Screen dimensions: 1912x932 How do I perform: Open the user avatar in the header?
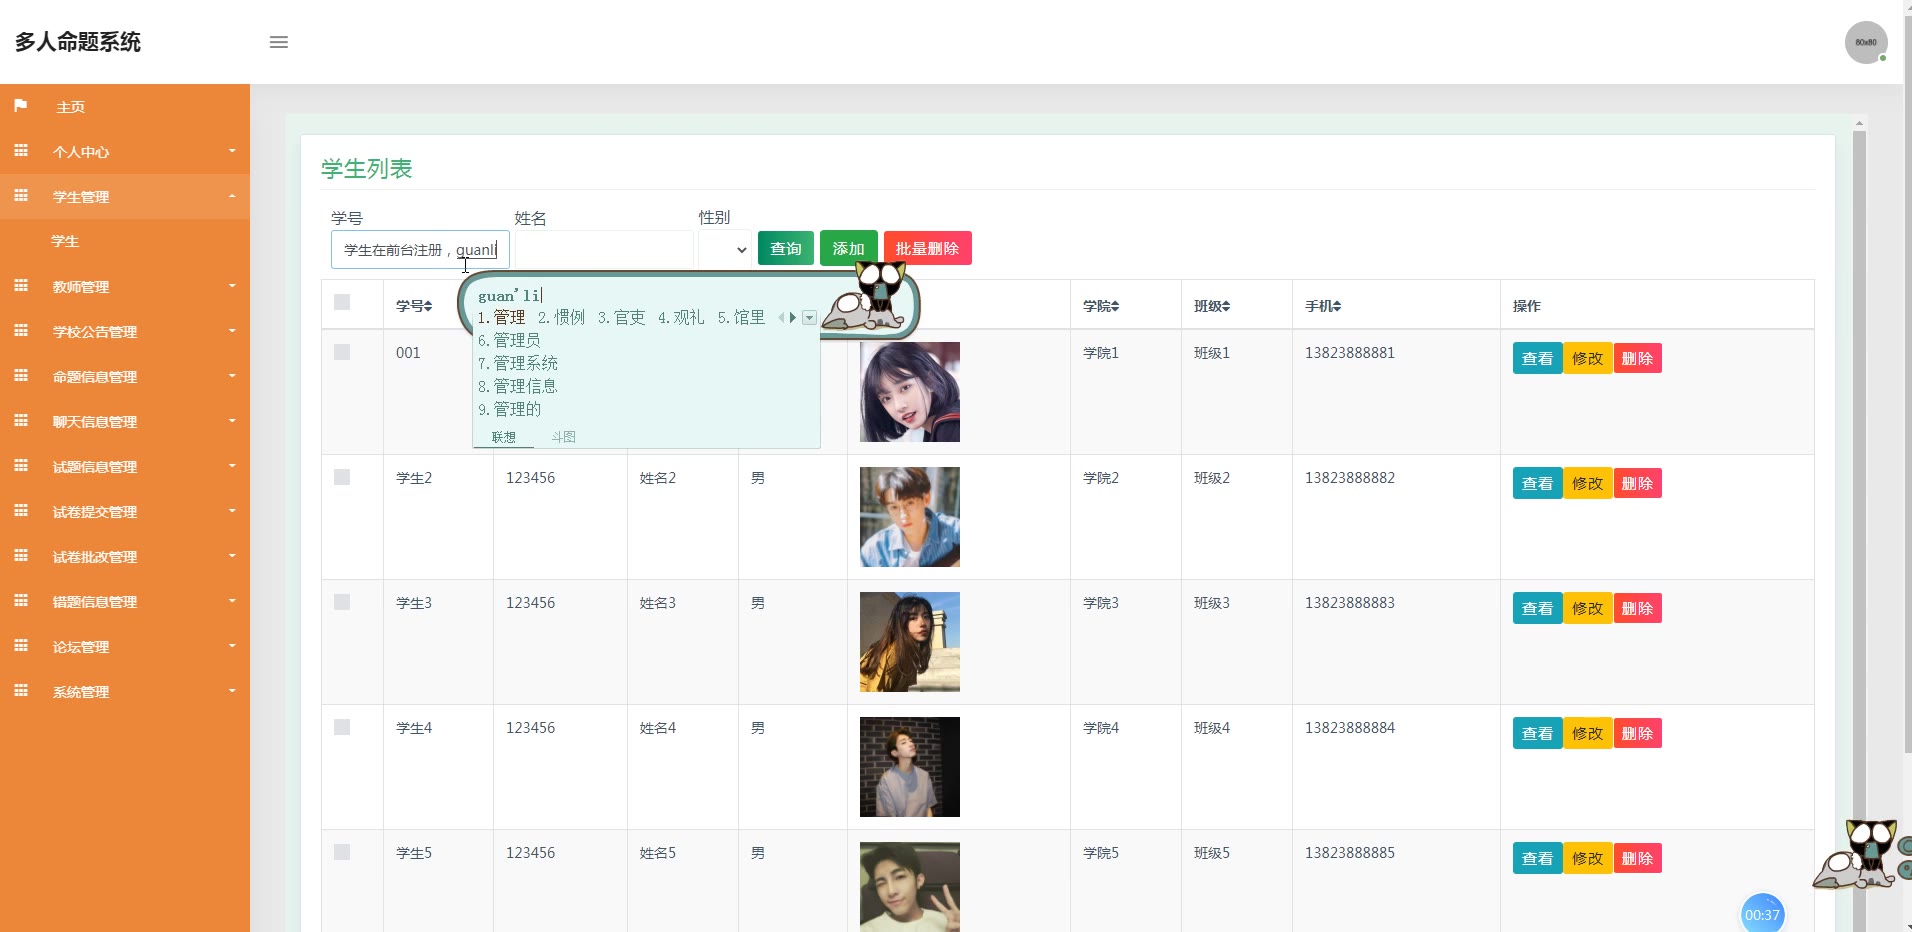(x=1866, y=42)
